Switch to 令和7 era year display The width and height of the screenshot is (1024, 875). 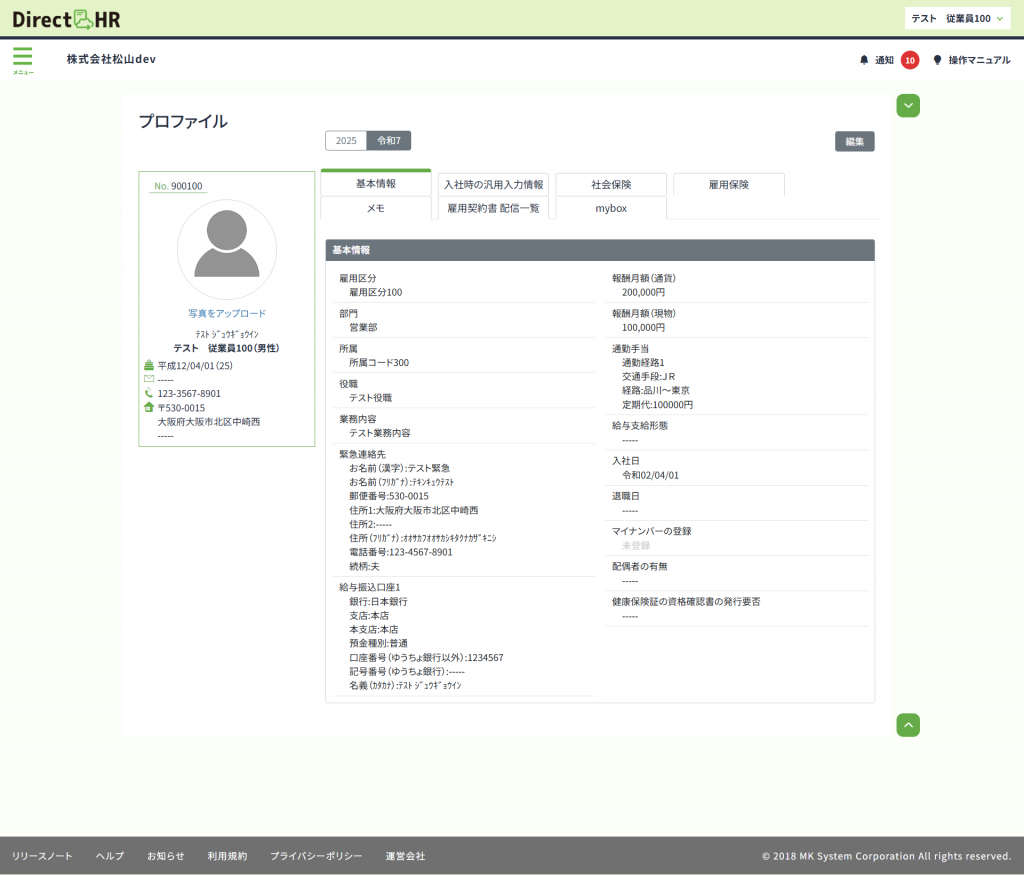tap(389, 141)
